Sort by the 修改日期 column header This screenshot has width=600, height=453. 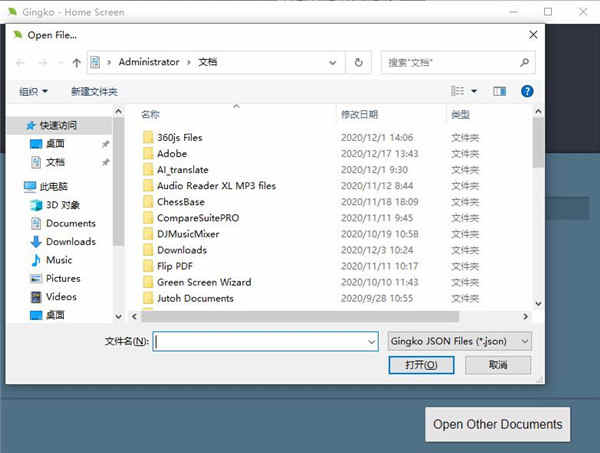click(359, 114)
